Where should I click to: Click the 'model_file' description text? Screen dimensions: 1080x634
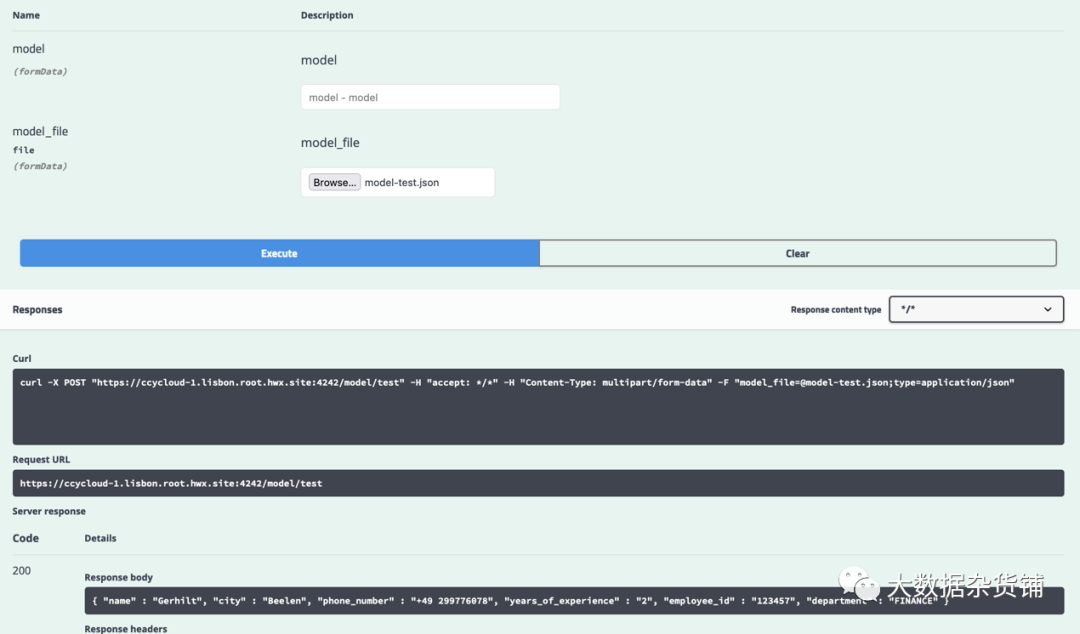pos(330,143)
